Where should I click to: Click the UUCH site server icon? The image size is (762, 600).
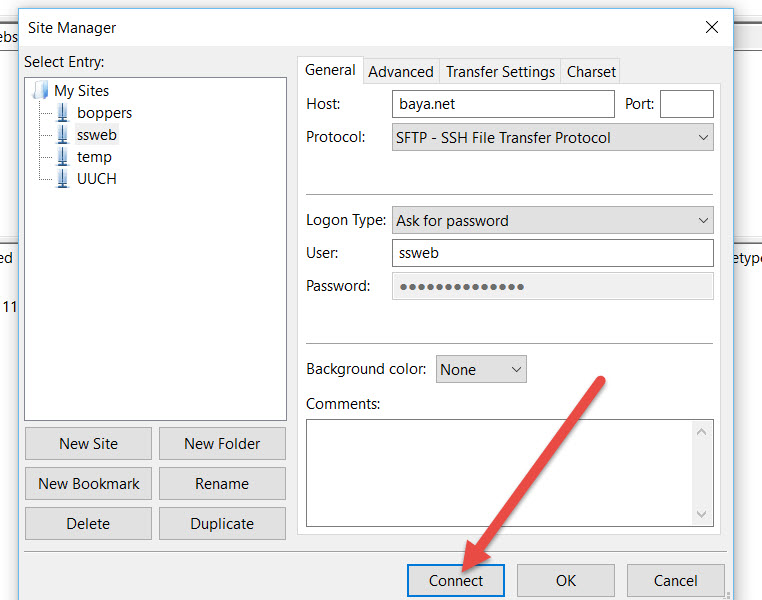[x=62, y=179]
